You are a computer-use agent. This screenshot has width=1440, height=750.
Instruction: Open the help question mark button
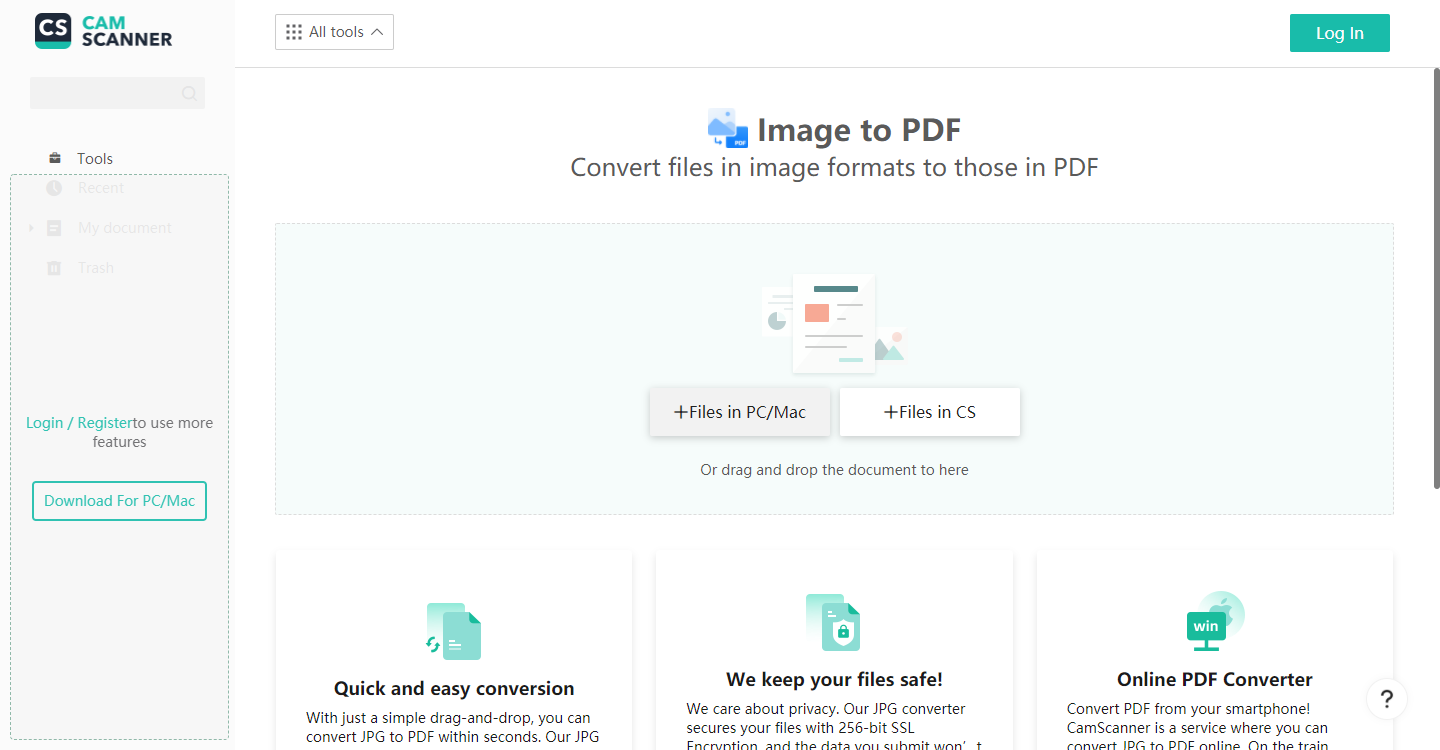click(1386, 699)
